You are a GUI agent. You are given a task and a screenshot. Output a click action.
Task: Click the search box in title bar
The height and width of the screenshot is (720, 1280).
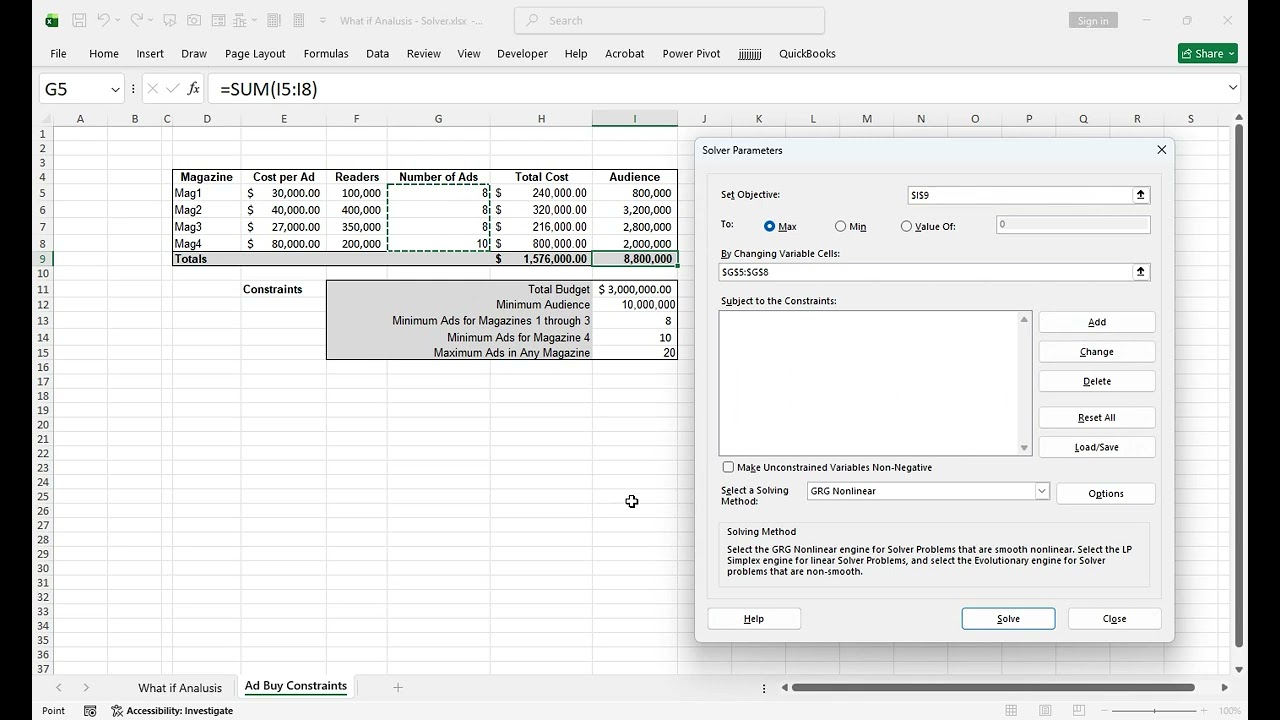[669, 20]
